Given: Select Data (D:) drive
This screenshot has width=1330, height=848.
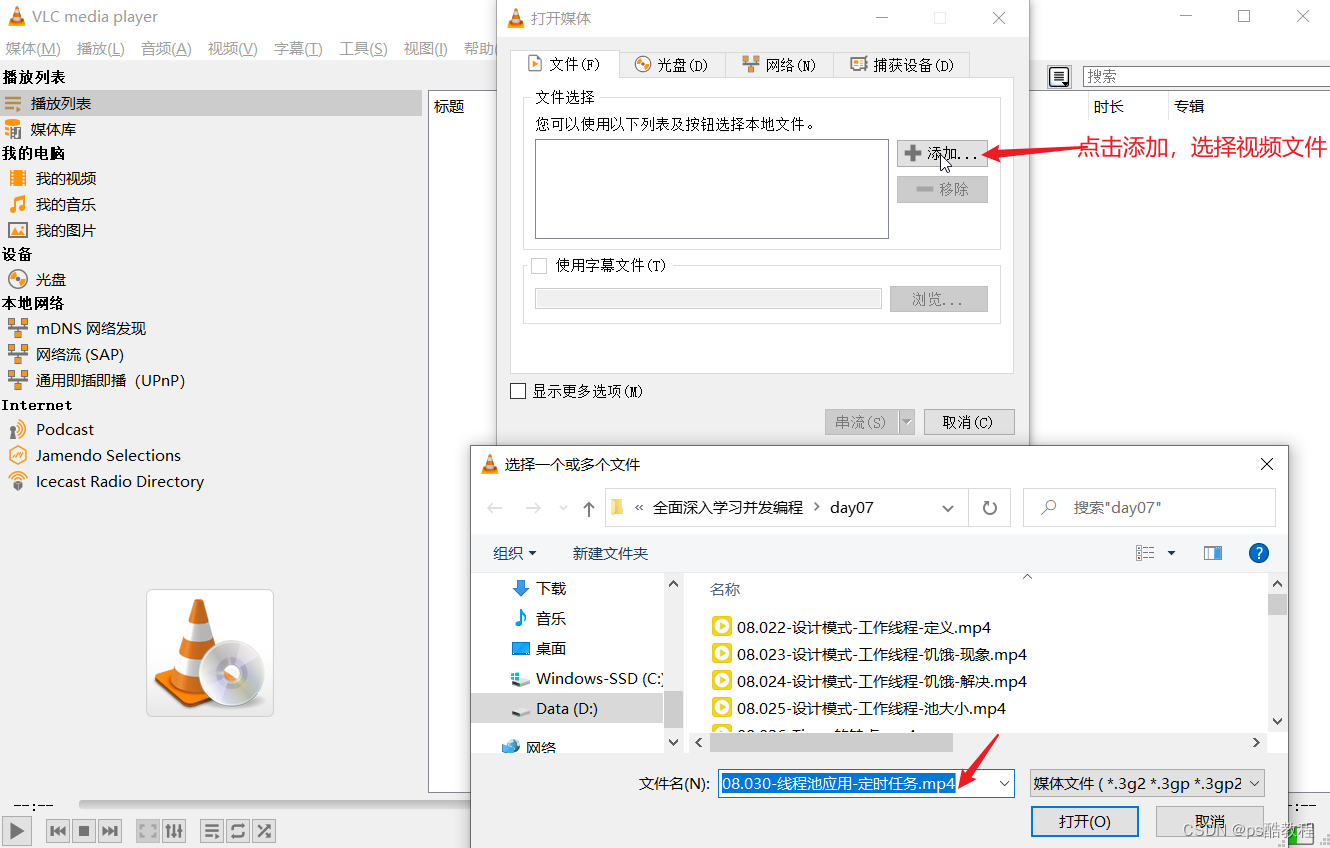Looking at the screenshot, I should (x=567, y=708).
